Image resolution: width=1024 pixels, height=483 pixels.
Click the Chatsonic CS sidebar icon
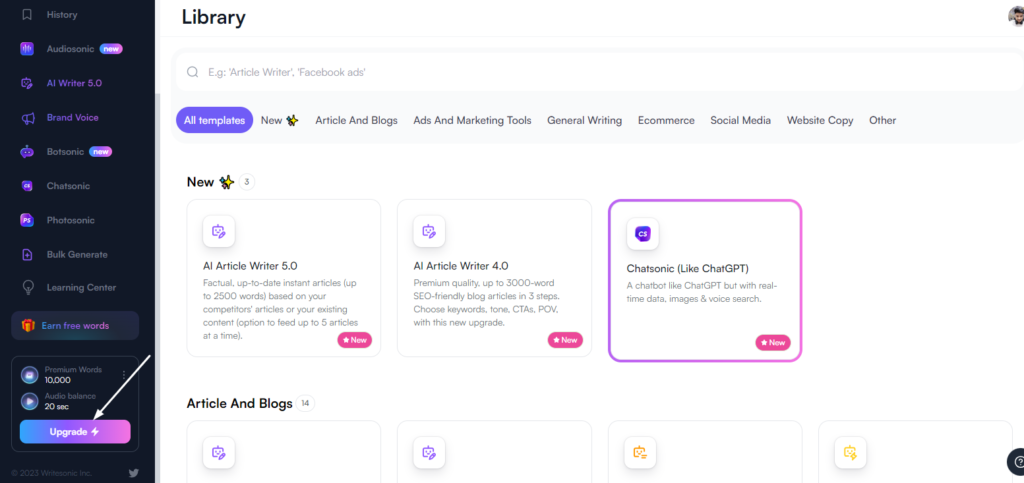(27, 186)
